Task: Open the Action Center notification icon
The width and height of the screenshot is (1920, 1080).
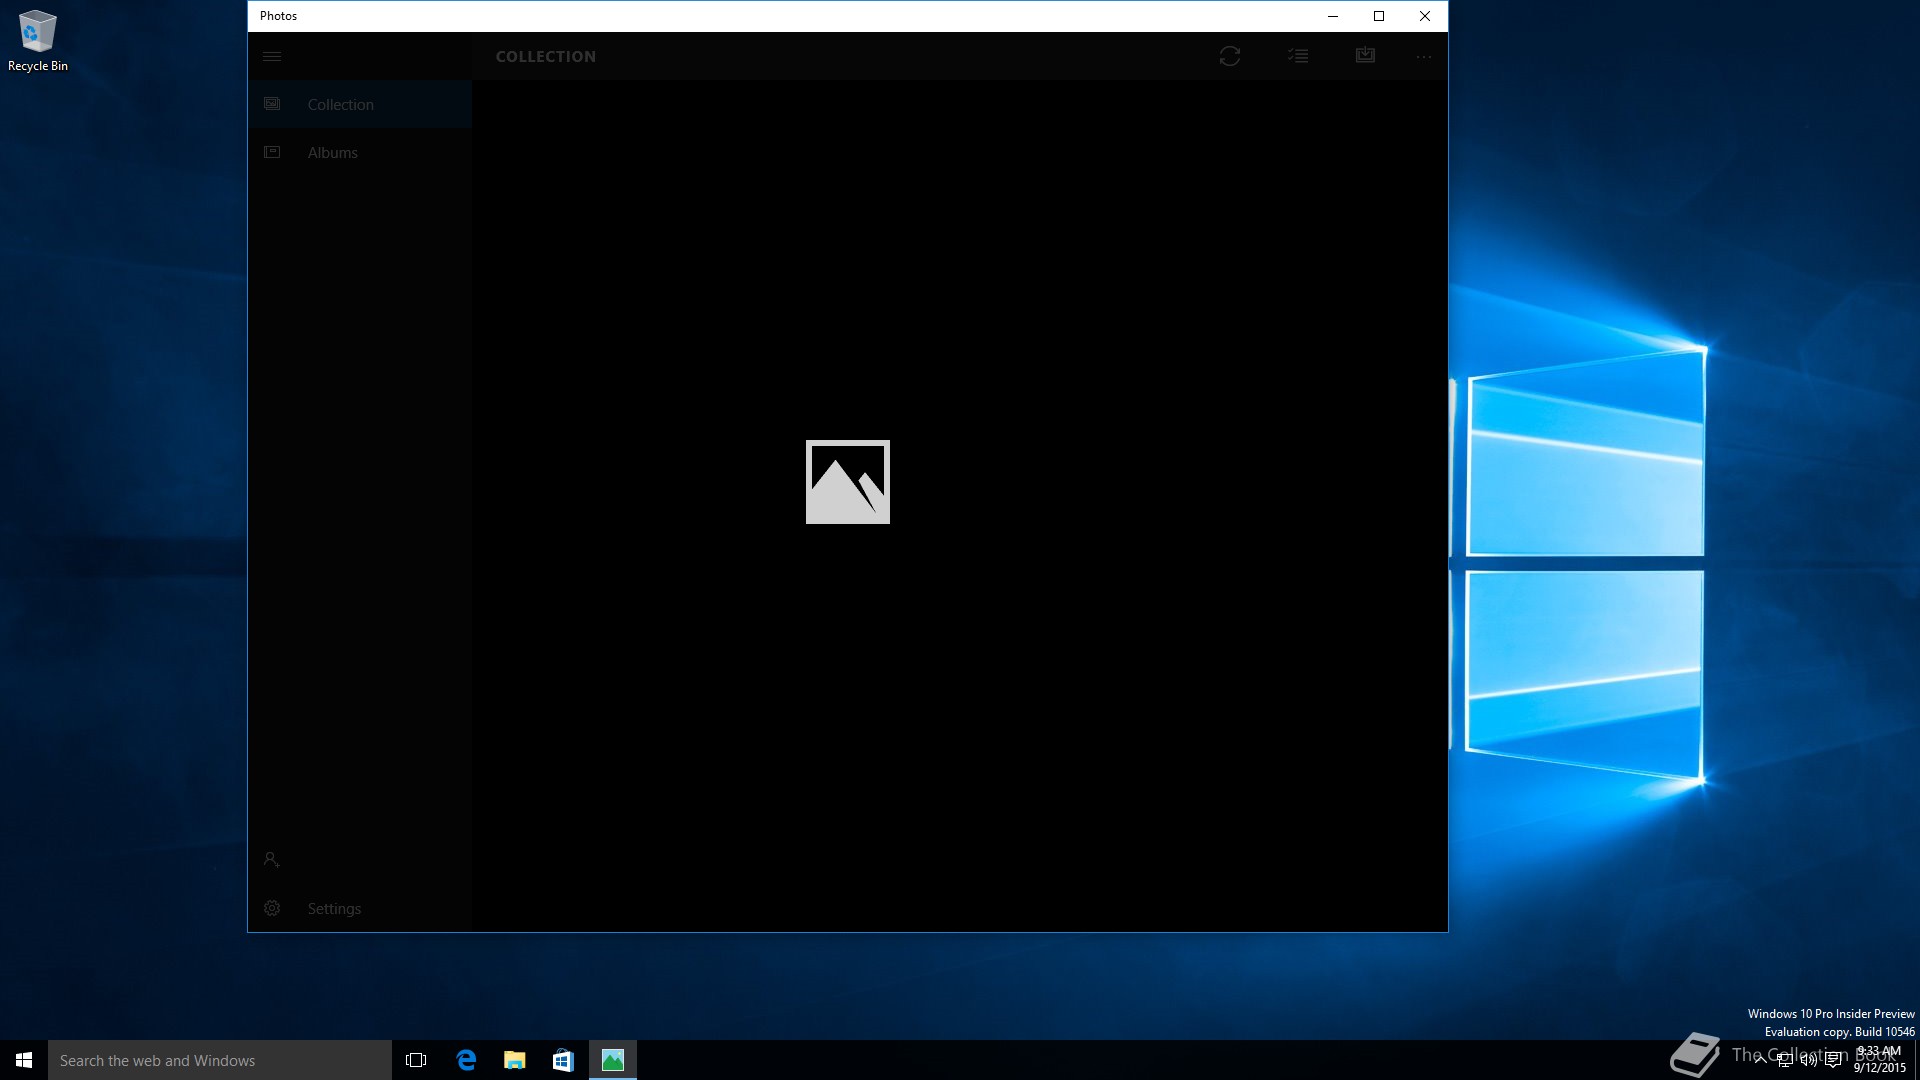Action: (1833, 1060)
